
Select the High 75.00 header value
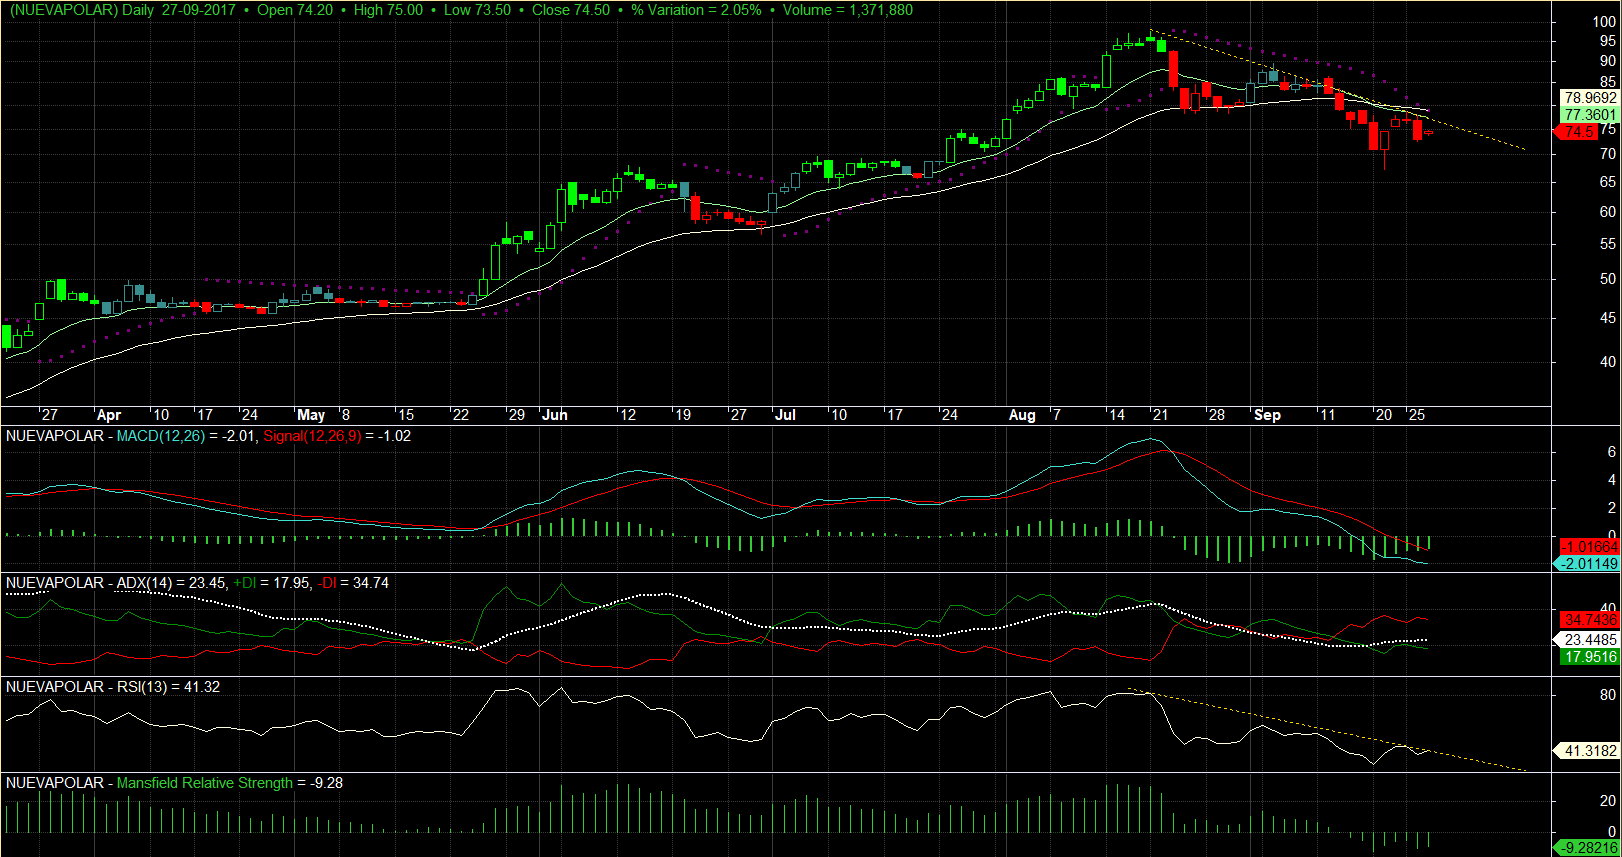388,10
